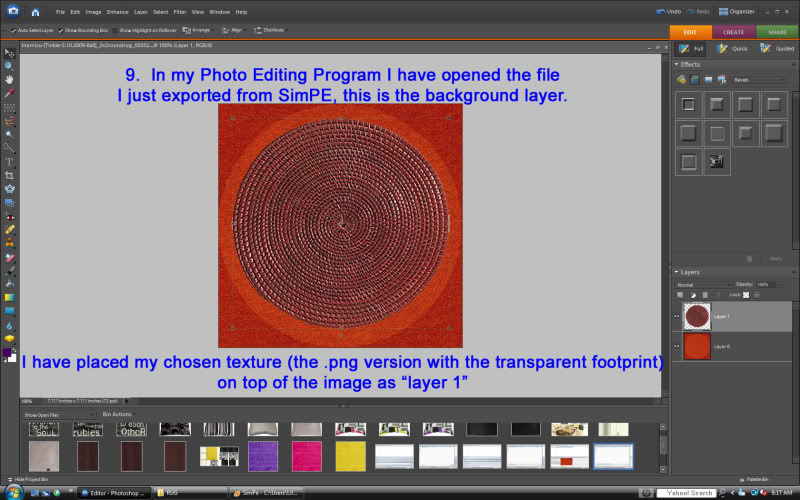This screenshot has width=800, height=500.
Task: Click the Photo Effects icon in Effects
Action: pyautogui.click(x=708, y=80)
